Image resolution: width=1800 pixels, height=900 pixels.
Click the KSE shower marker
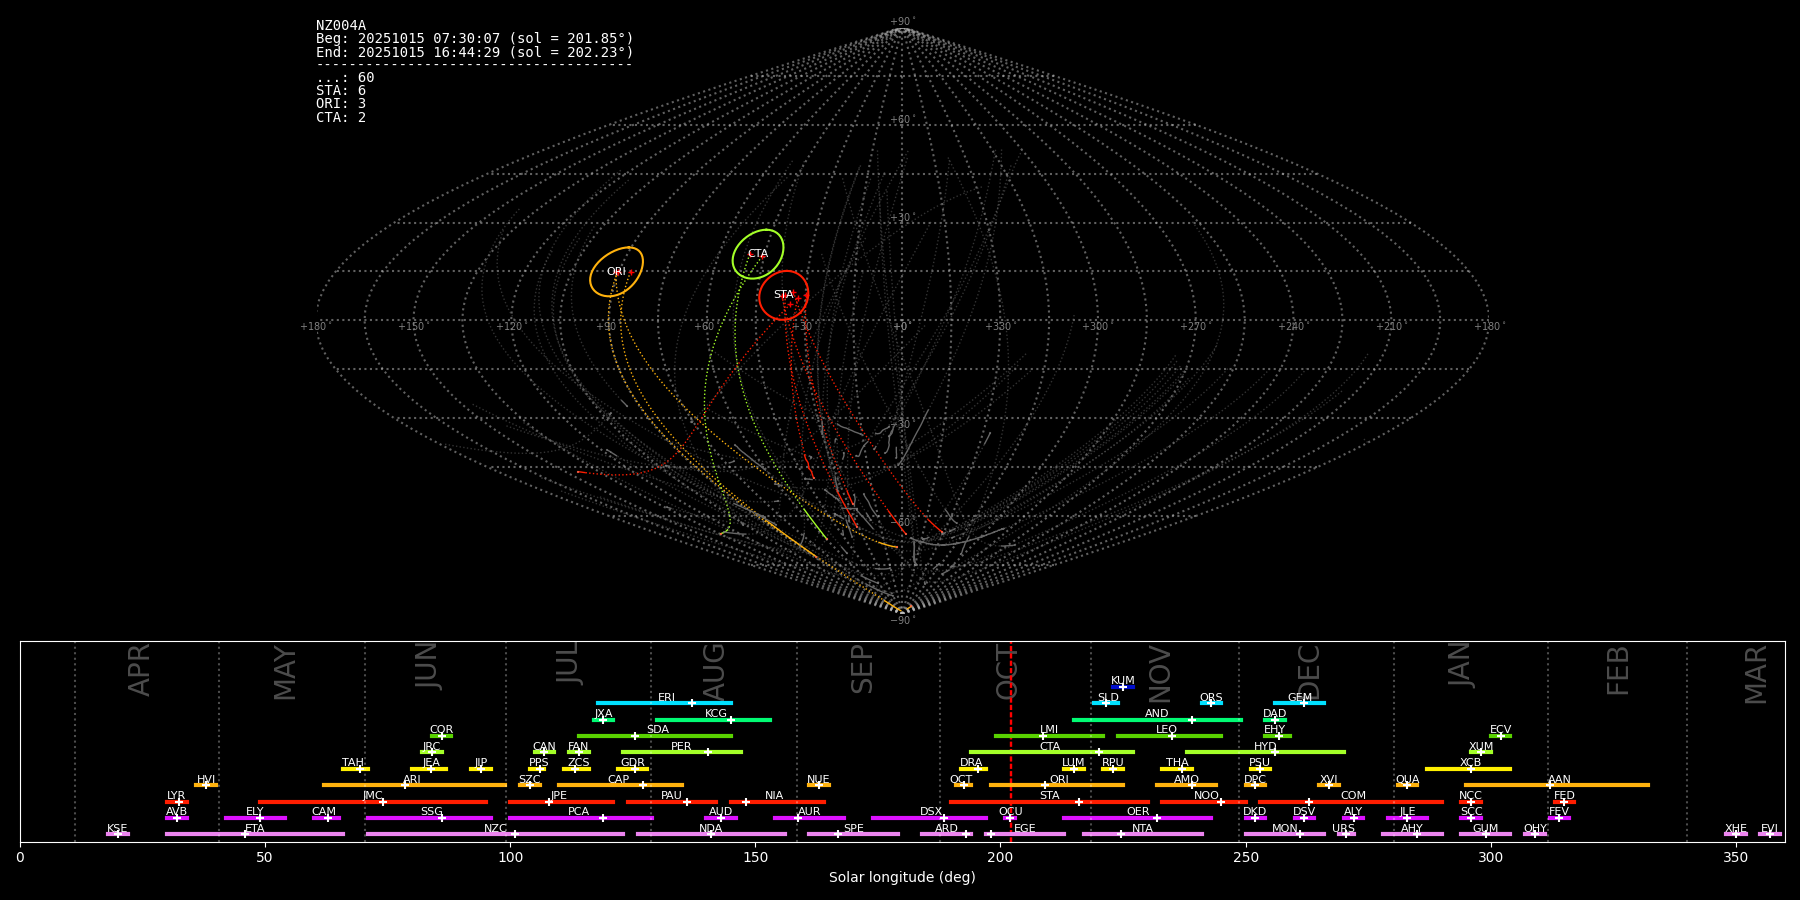pos(118,834)
